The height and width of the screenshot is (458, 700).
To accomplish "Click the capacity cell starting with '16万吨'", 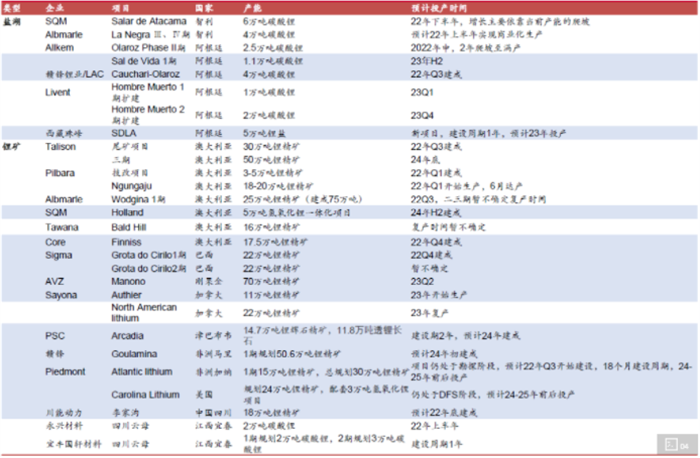I will tap(271, 228).
